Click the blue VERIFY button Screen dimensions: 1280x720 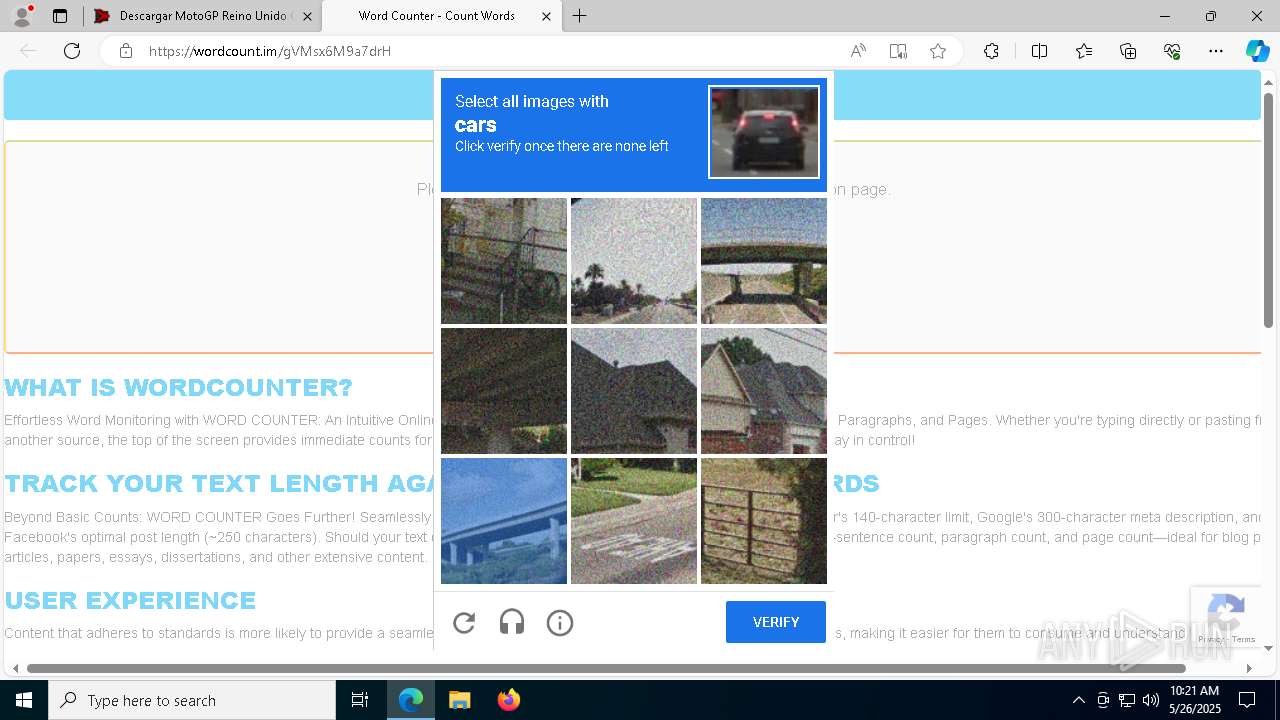(776, 622)
